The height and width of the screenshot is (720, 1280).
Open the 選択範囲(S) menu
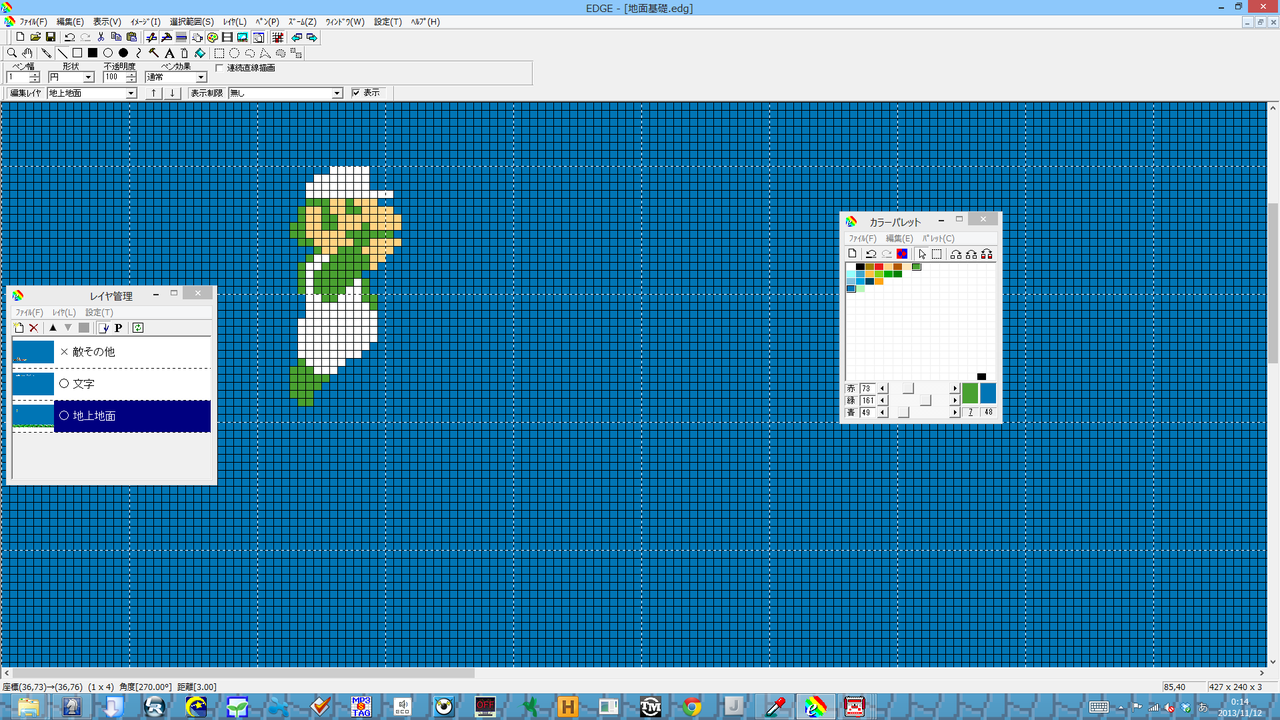coord(191,22)
